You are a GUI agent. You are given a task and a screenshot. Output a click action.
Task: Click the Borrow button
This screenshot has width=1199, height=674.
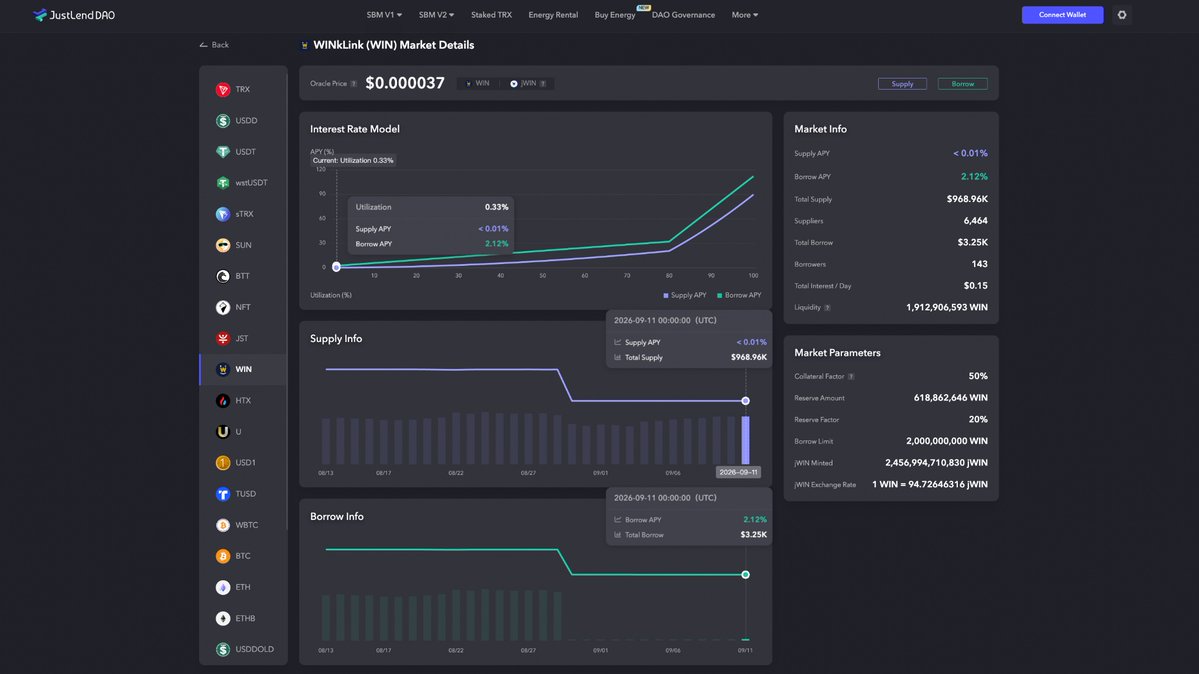[962, 83]
